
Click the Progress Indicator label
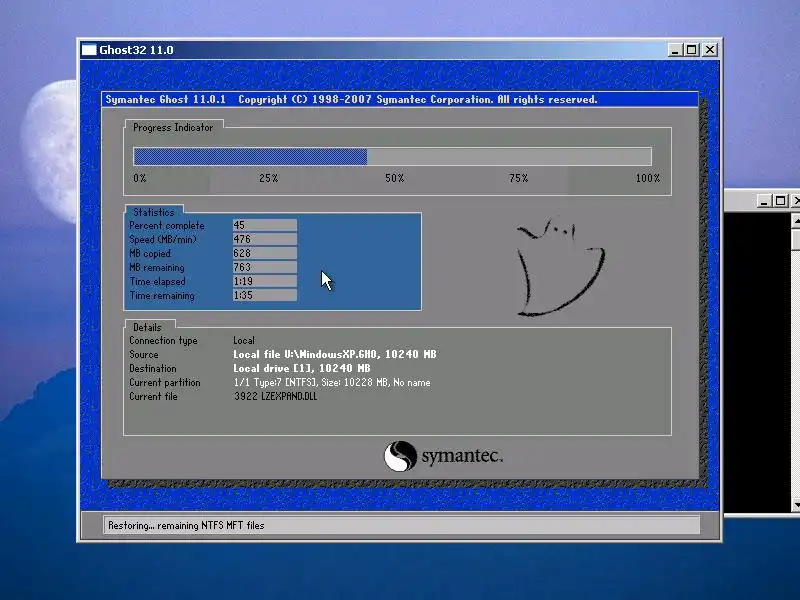(173, 128)
